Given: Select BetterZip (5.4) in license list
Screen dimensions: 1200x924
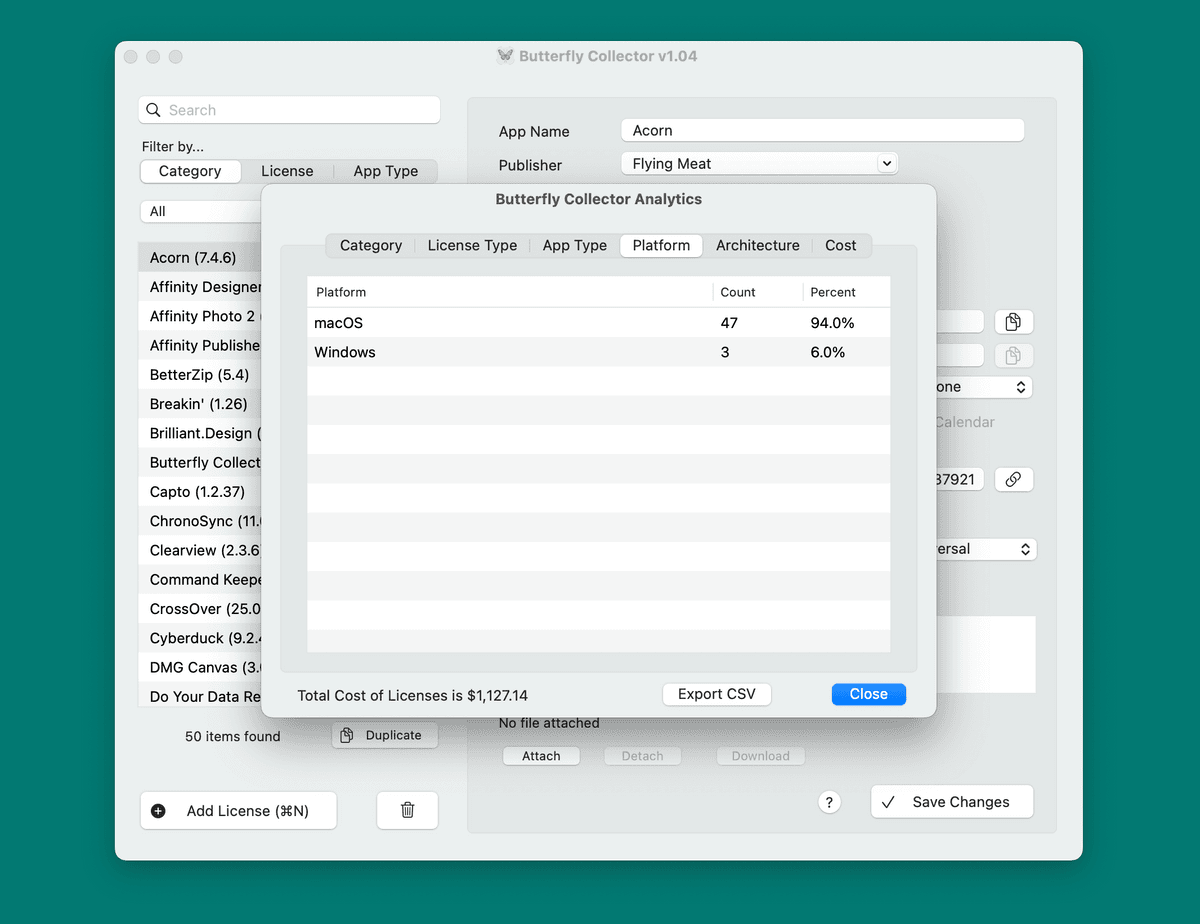Looking at the screenshot, I should click(x=200, y=375).
